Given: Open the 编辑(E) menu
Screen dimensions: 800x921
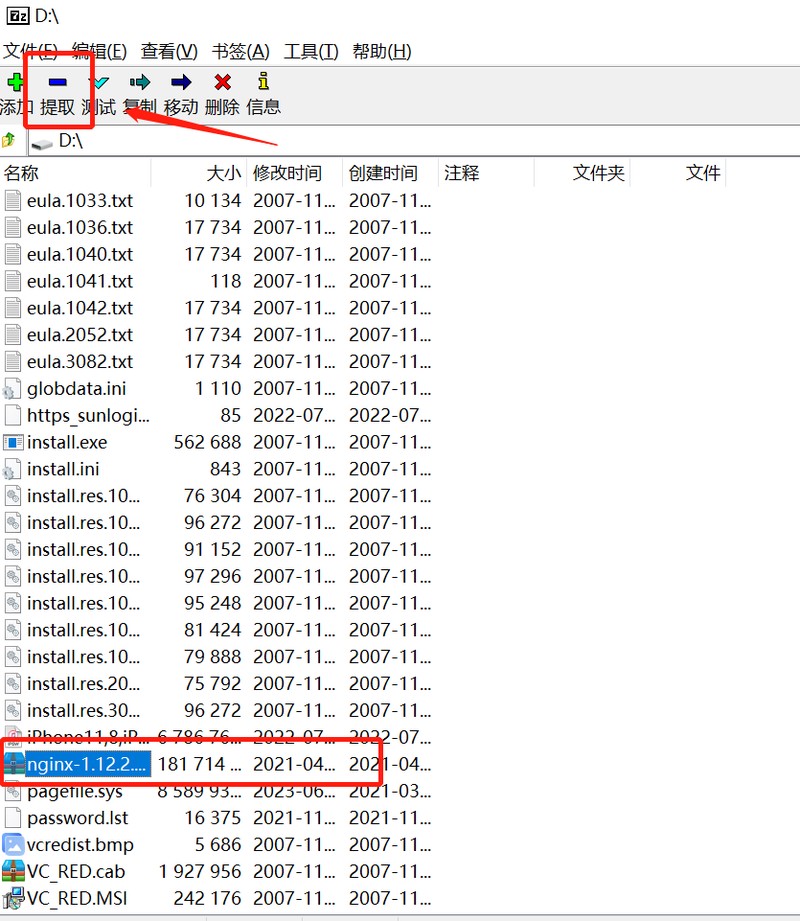Looking at the screenshot, I should coord(99,52).
